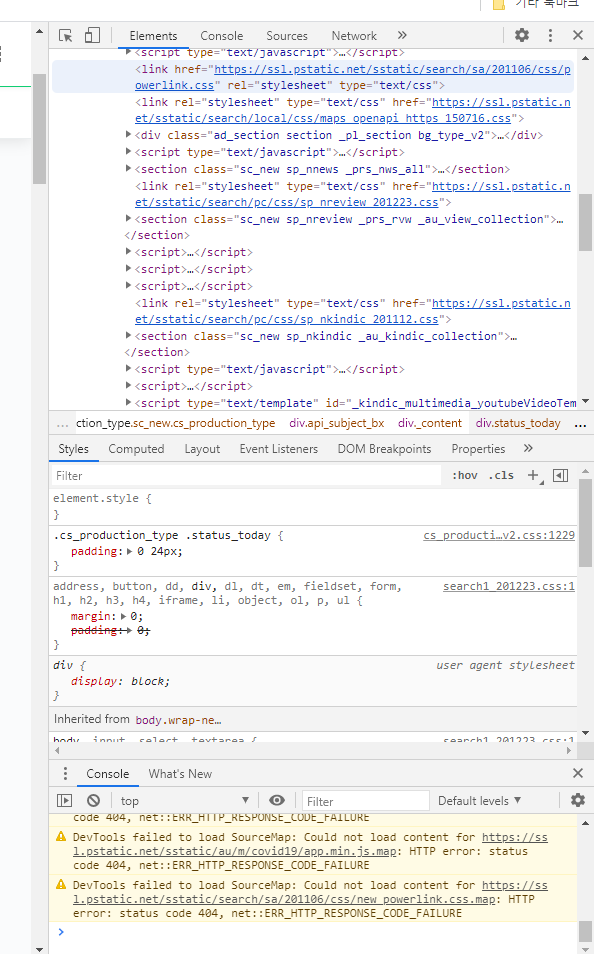Switch to the Console tab at top

(222, 36)
